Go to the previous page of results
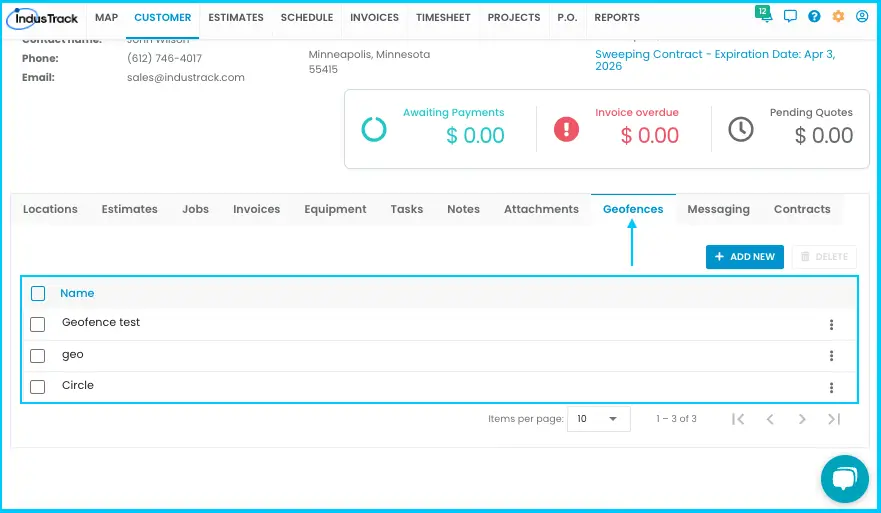Image resolution: width=881 pixels, height=513 pixels. [x=770, y=419]
